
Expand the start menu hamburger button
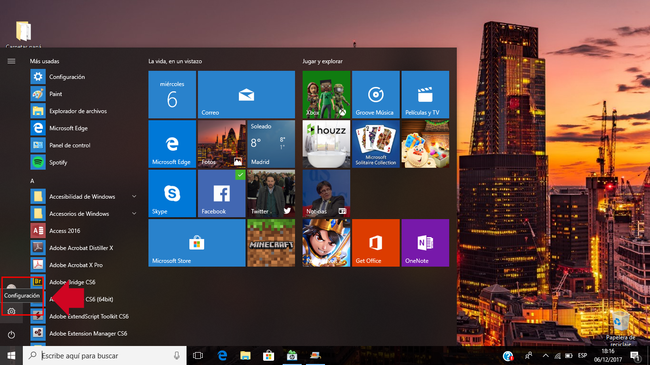11,61
